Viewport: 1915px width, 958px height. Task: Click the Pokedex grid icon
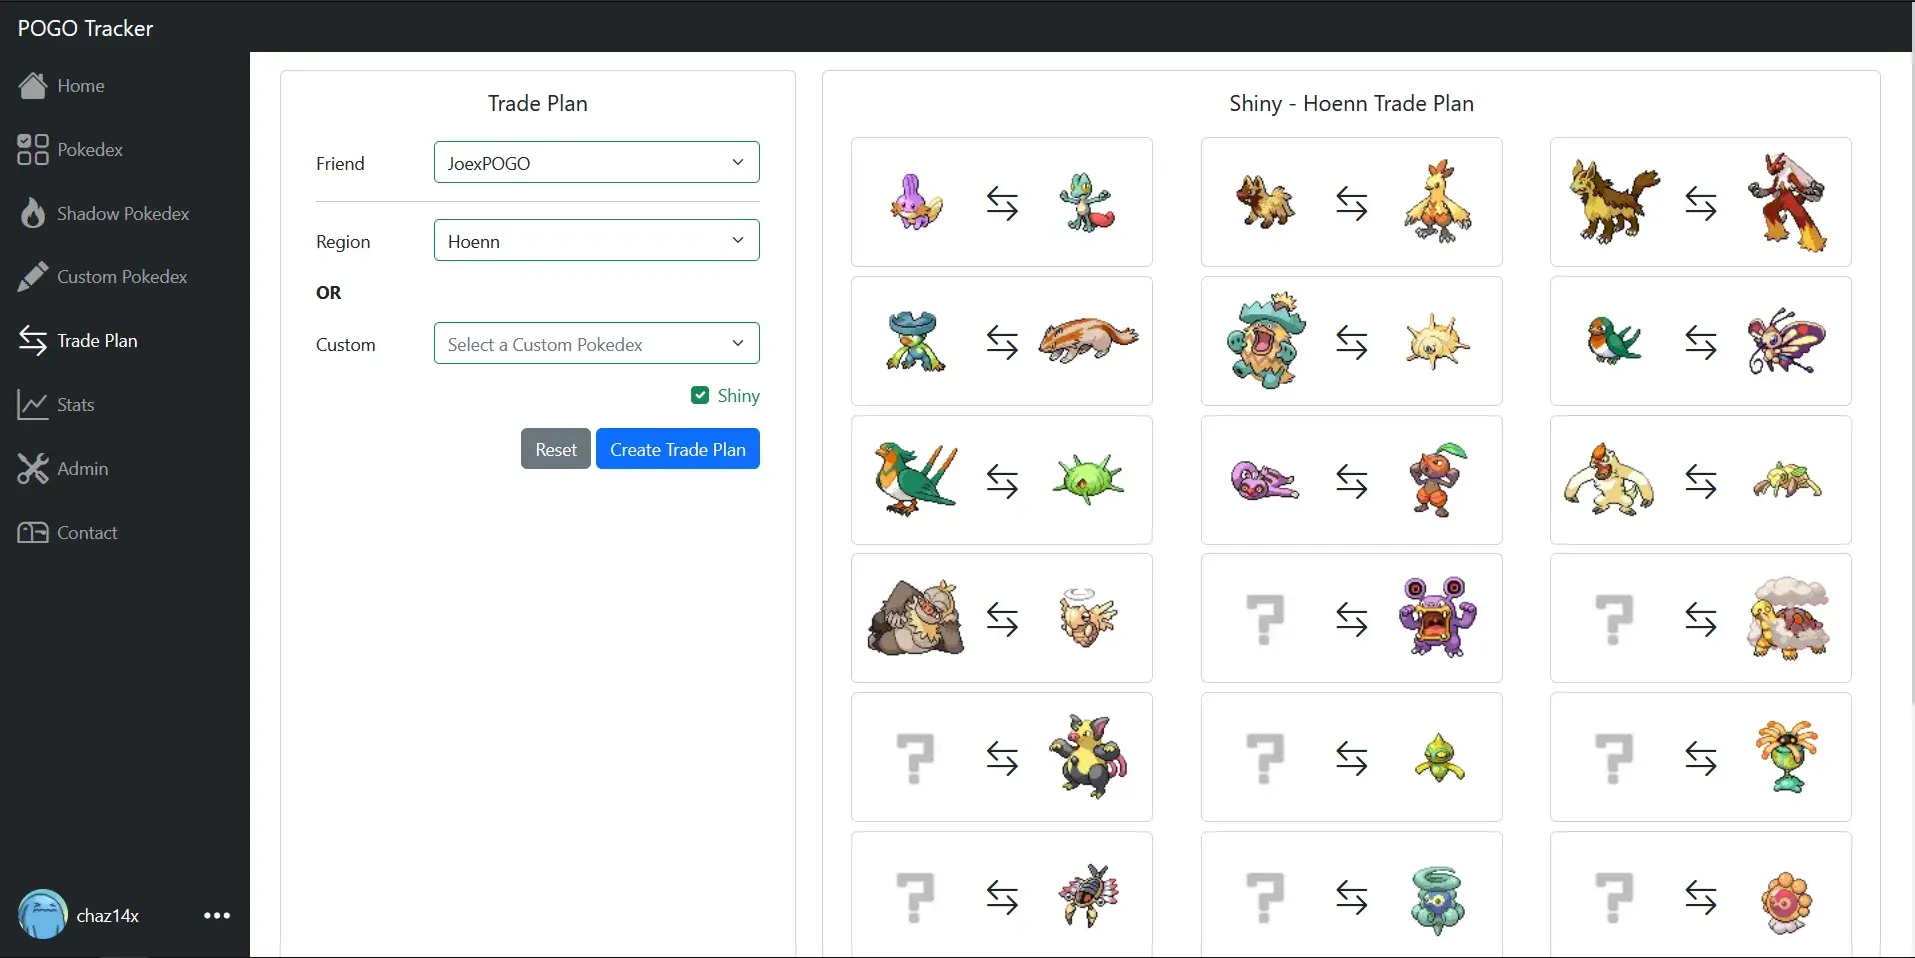pos(32,150)
